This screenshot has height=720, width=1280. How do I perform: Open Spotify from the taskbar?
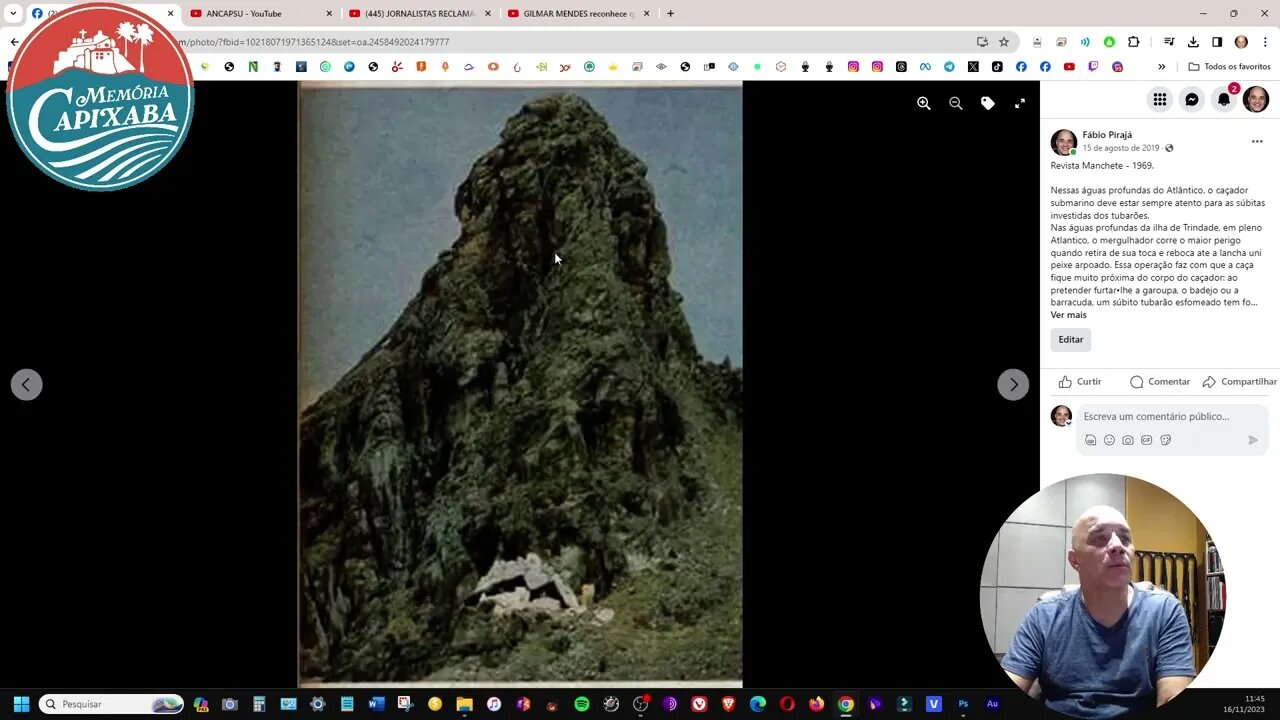pos(582,704)
